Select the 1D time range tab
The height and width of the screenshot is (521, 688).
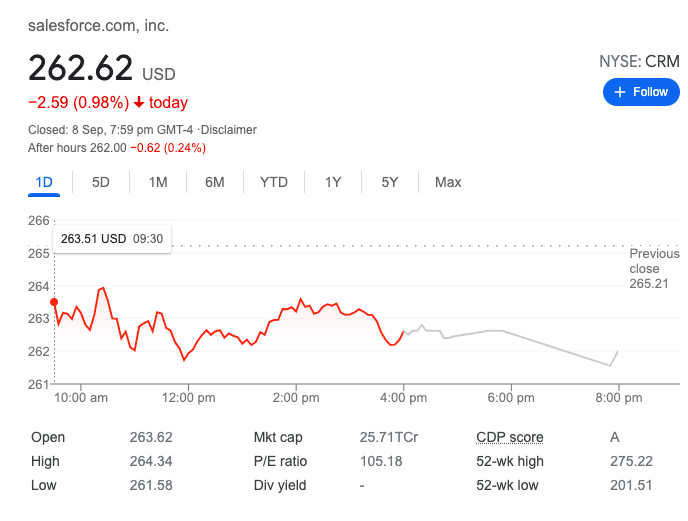pos(44,182)
